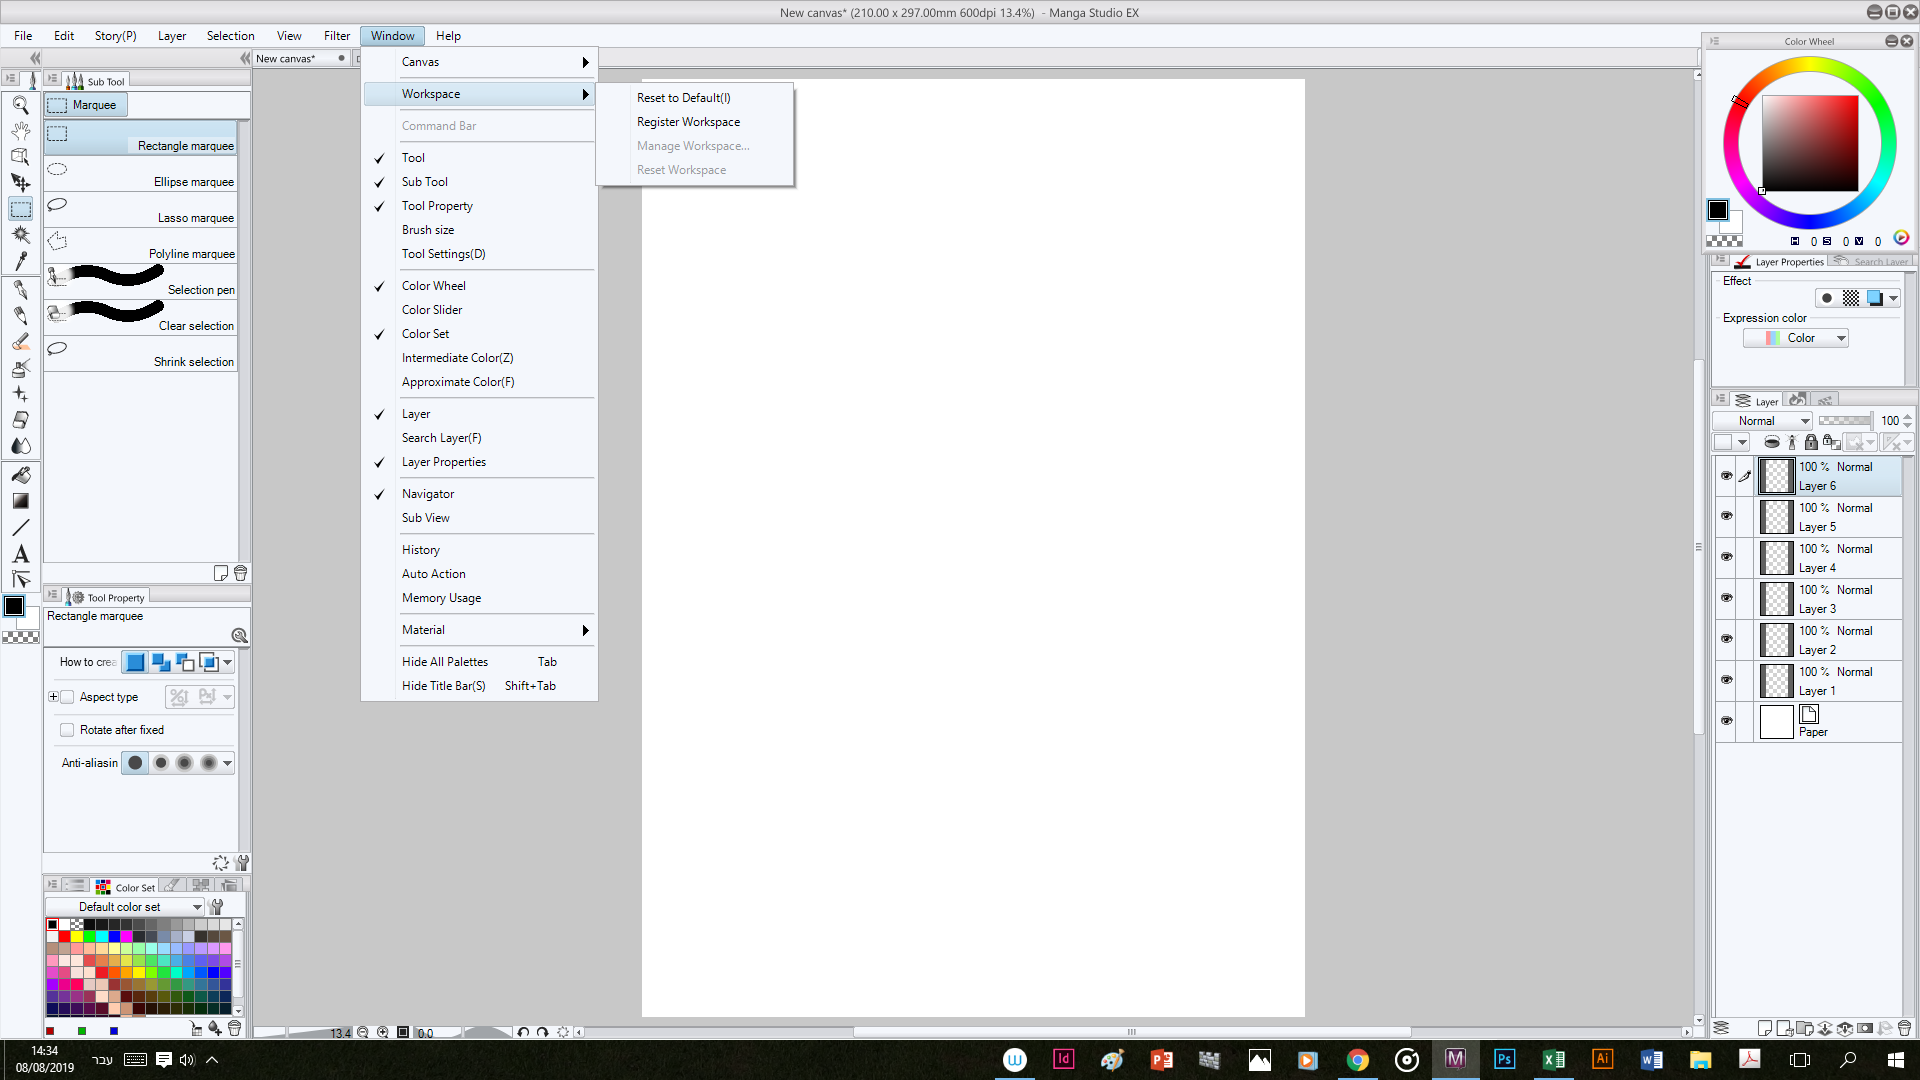
Task: Select the Move Layer tool
Action: point(20,183)
